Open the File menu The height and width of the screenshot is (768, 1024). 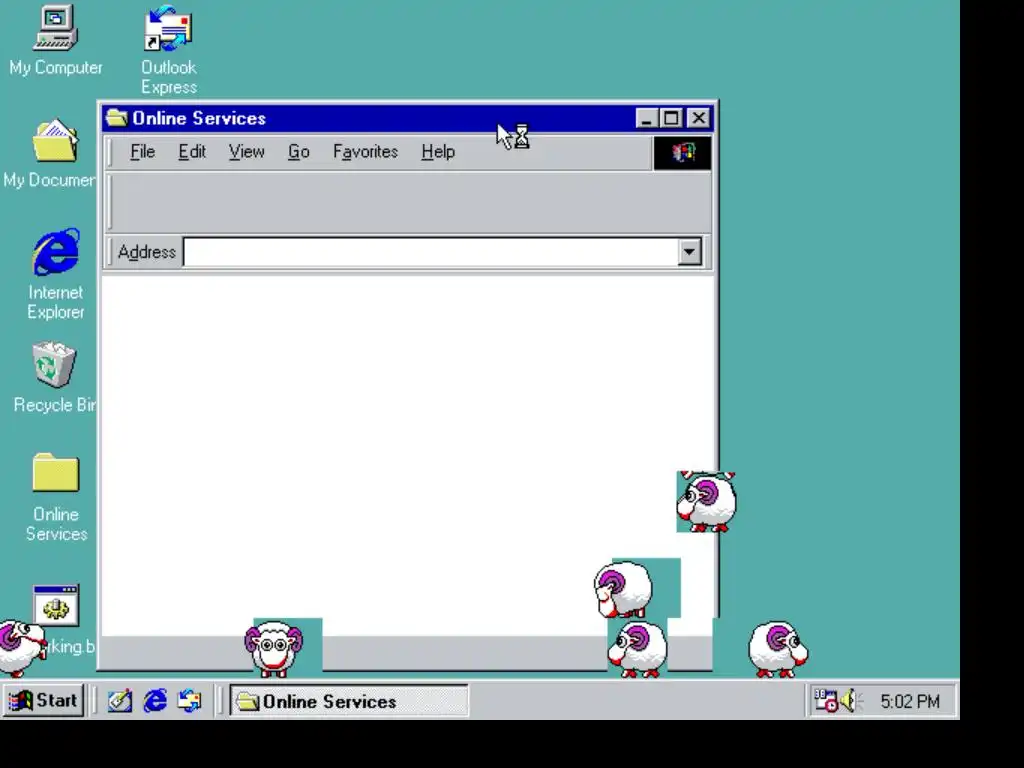[x=142, y=152]
